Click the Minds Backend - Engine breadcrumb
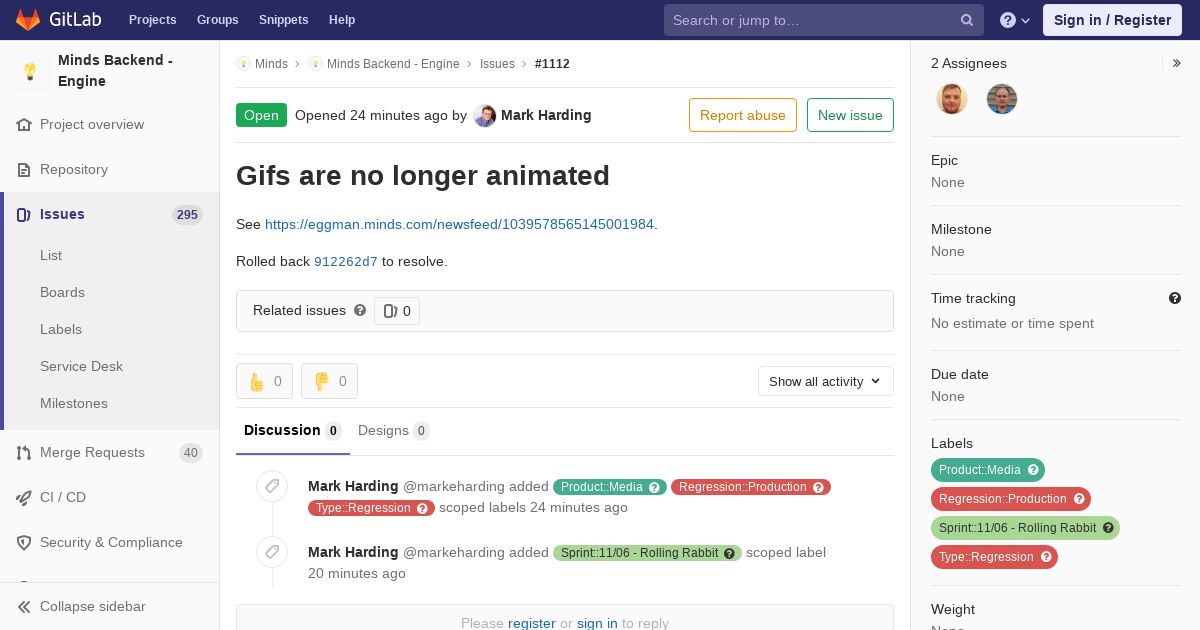The image size is (1200, 630). coord(393,64)
